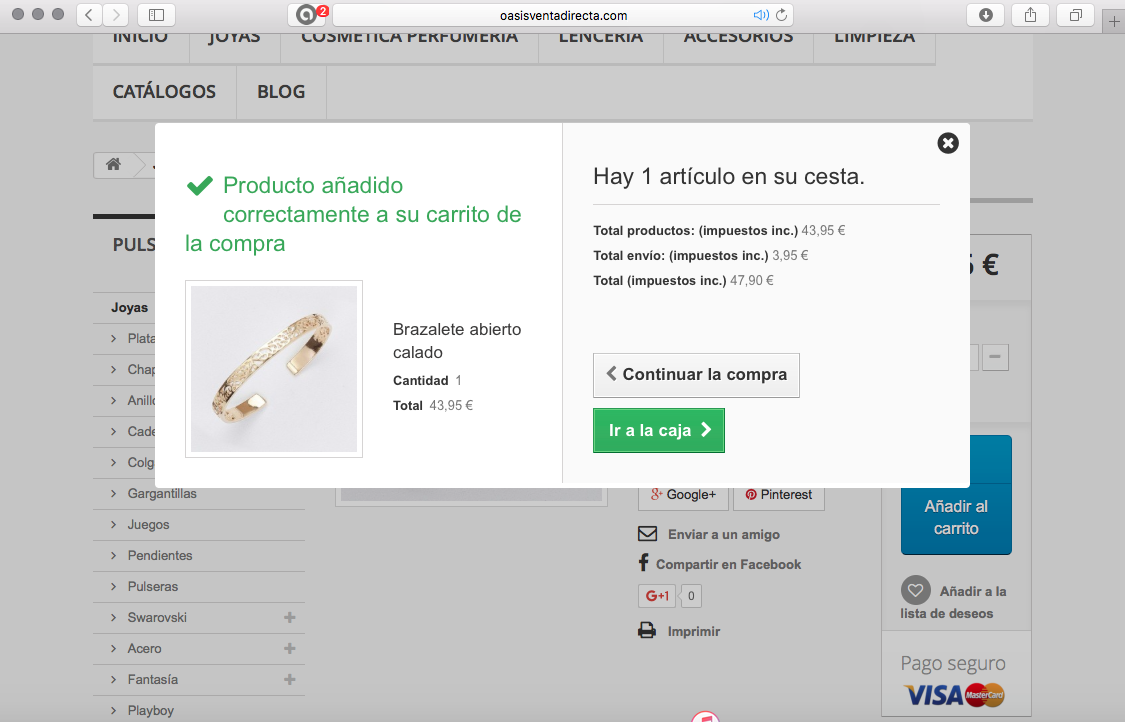This screenshot has width=1125, height=722.
Task: Click the Safari reload page icon
Action: coord(781,15)
